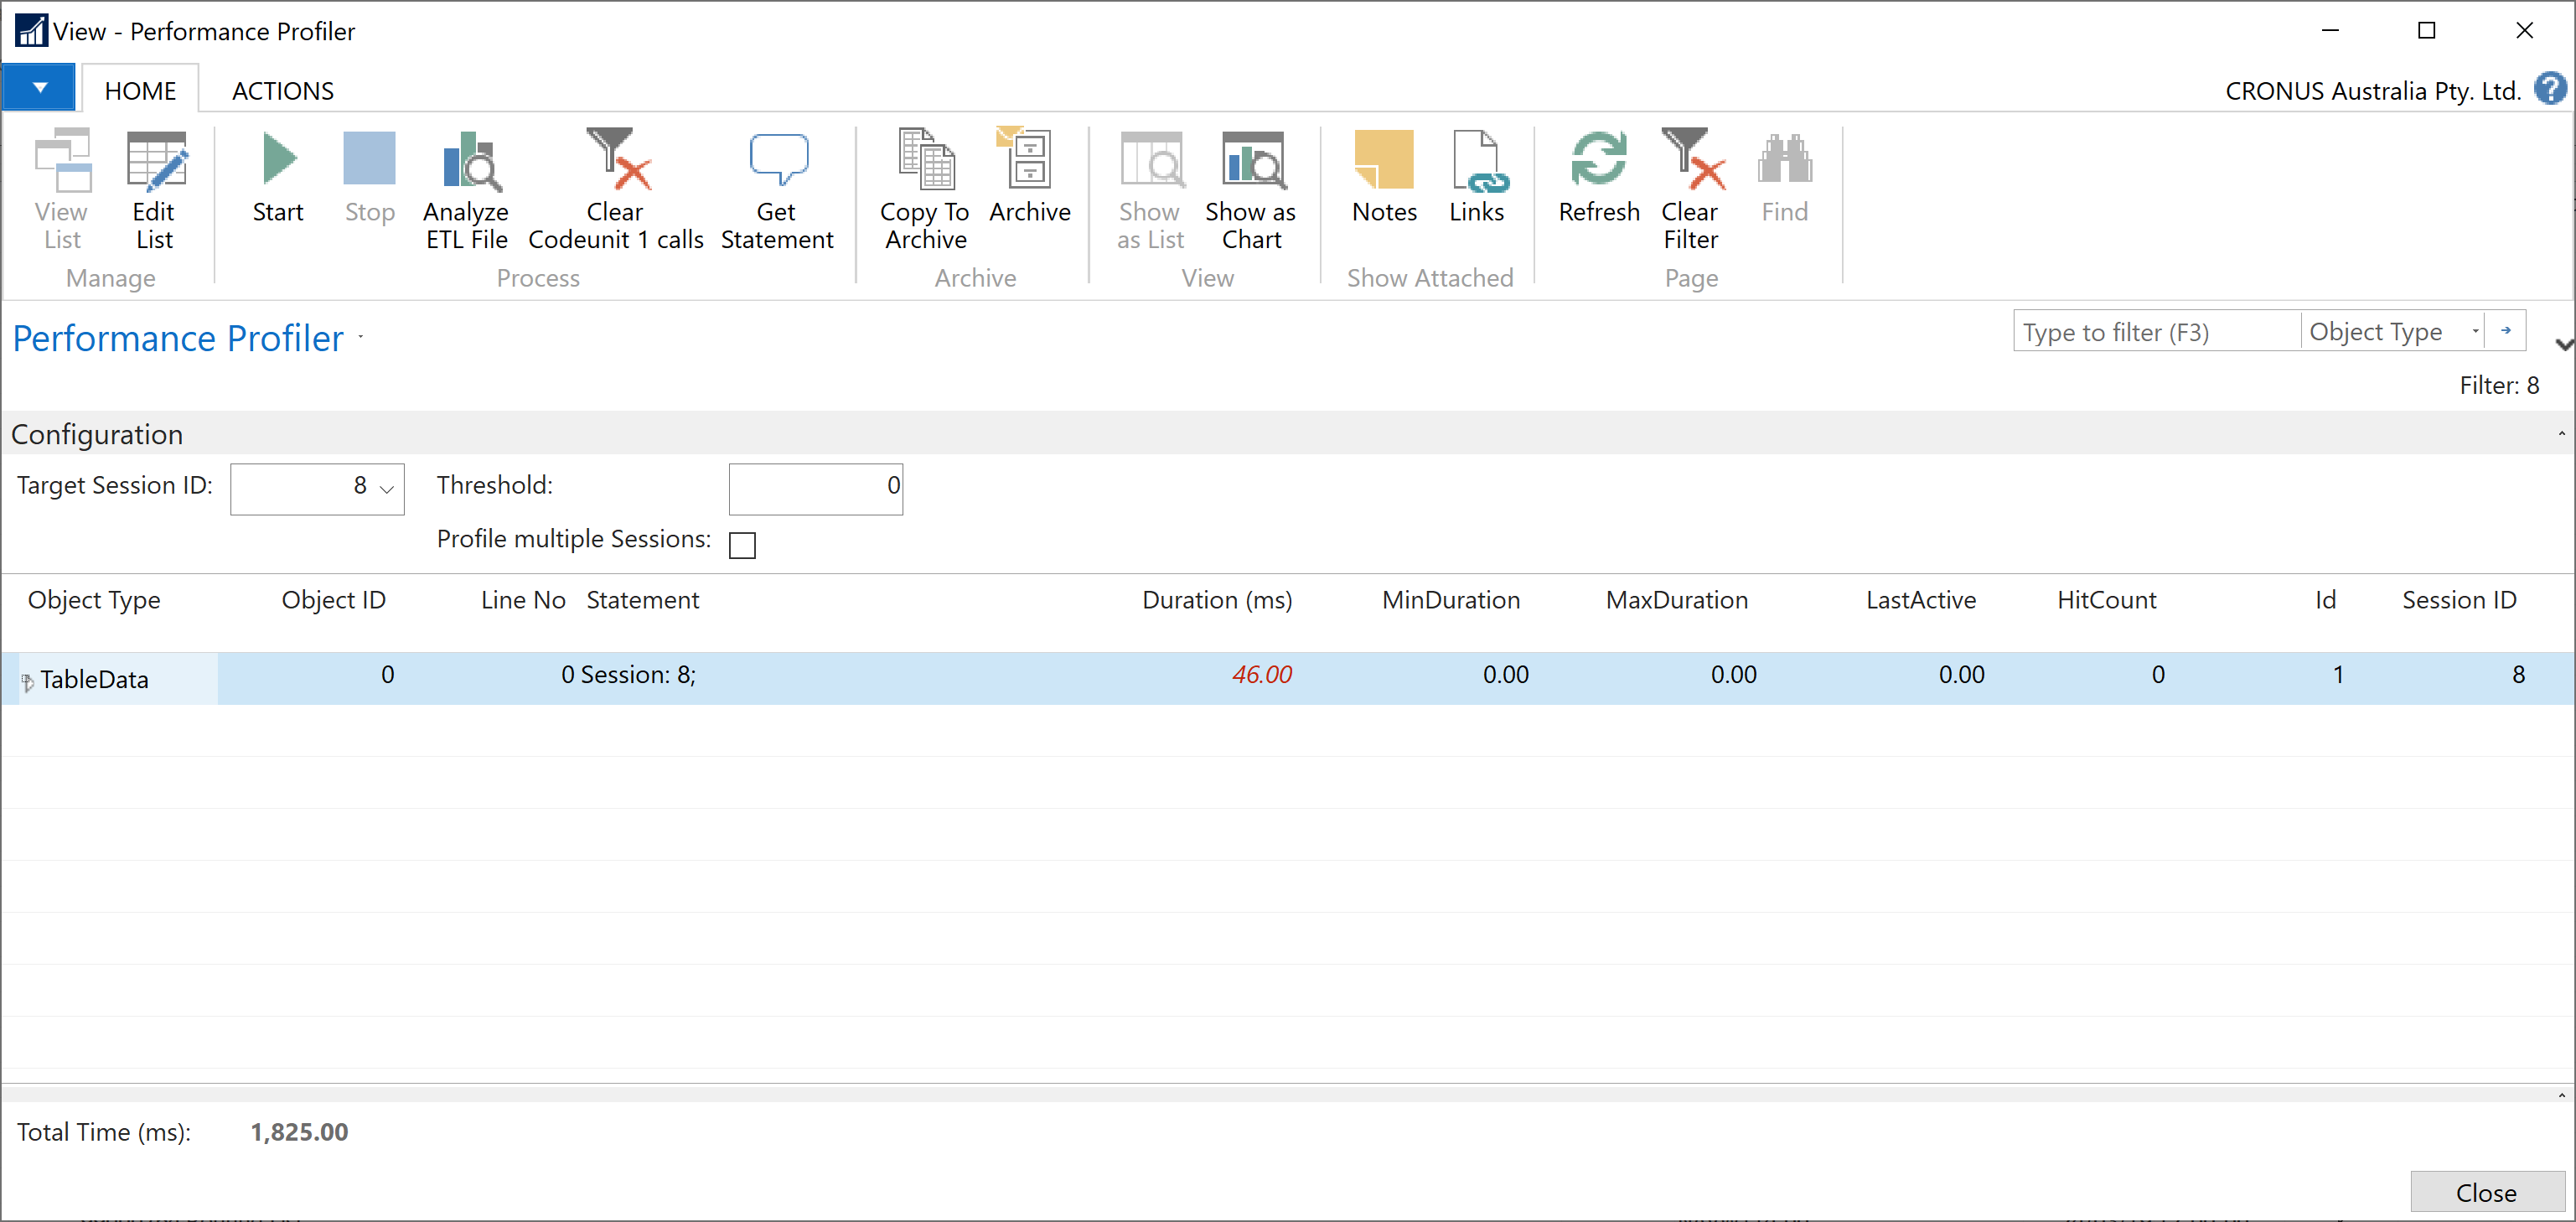Click the Close button

click(x=2486, y=1192)
